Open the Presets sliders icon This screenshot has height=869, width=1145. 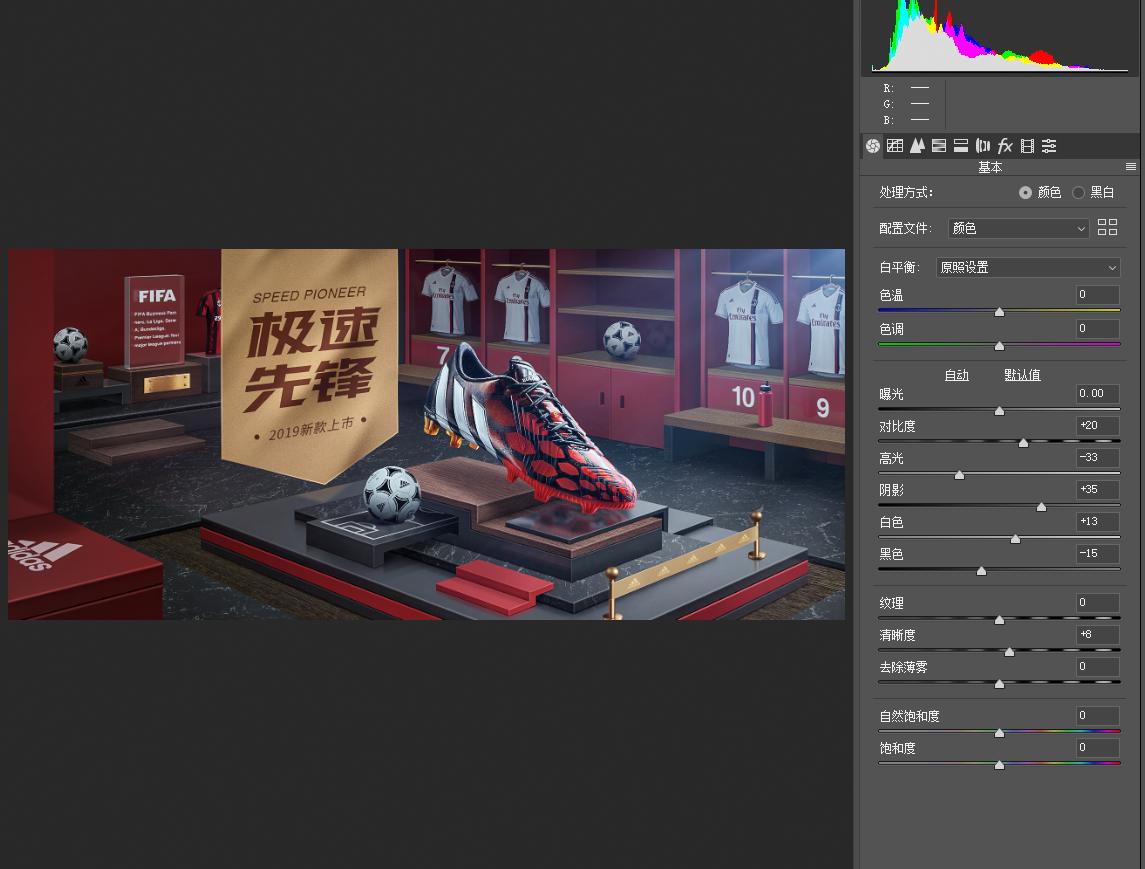1049,146
